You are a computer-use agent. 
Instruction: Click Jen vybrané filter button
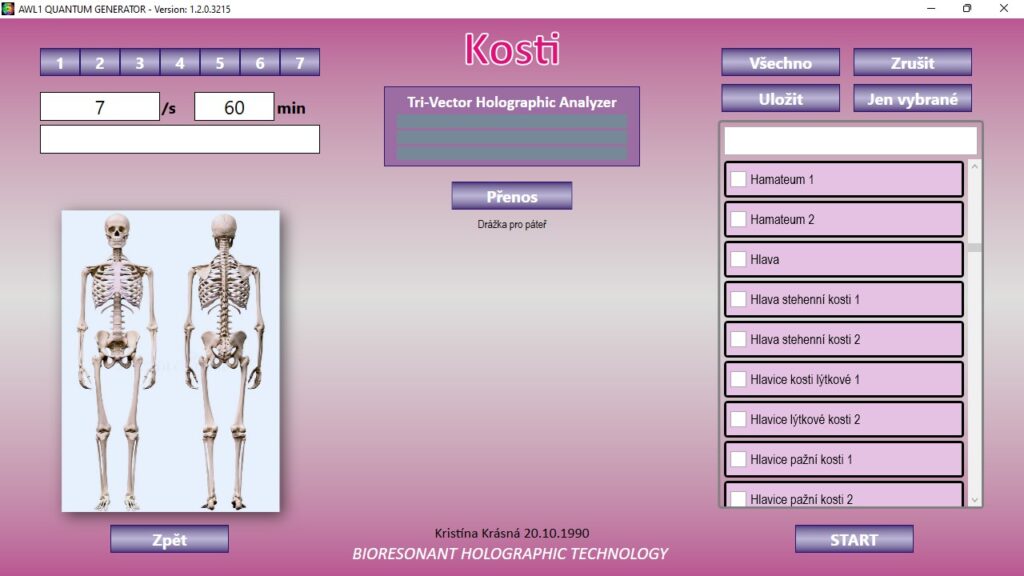click(x=912, y=99)
